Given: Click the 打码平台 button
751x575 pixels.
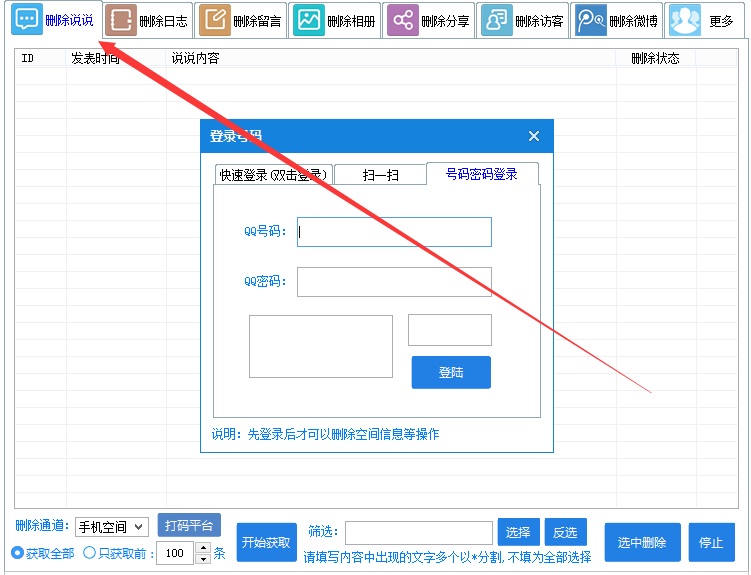Looking at the screenshot, I should click(x=189, y=526).
